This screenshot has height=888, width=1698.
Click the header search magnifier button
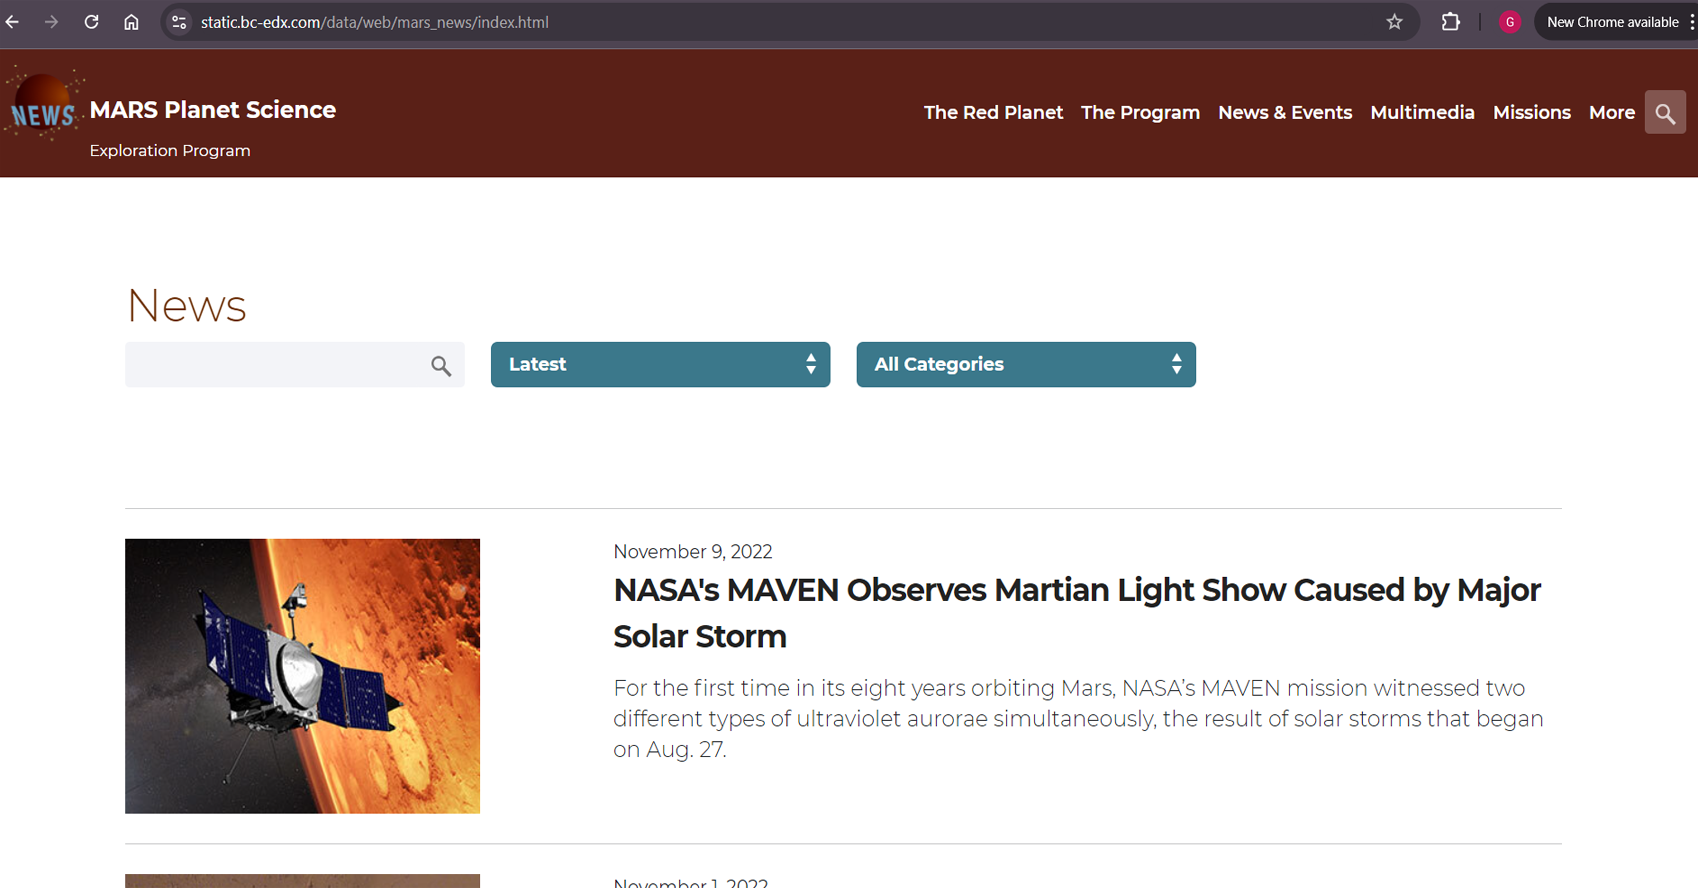[x=1665, y=113]
